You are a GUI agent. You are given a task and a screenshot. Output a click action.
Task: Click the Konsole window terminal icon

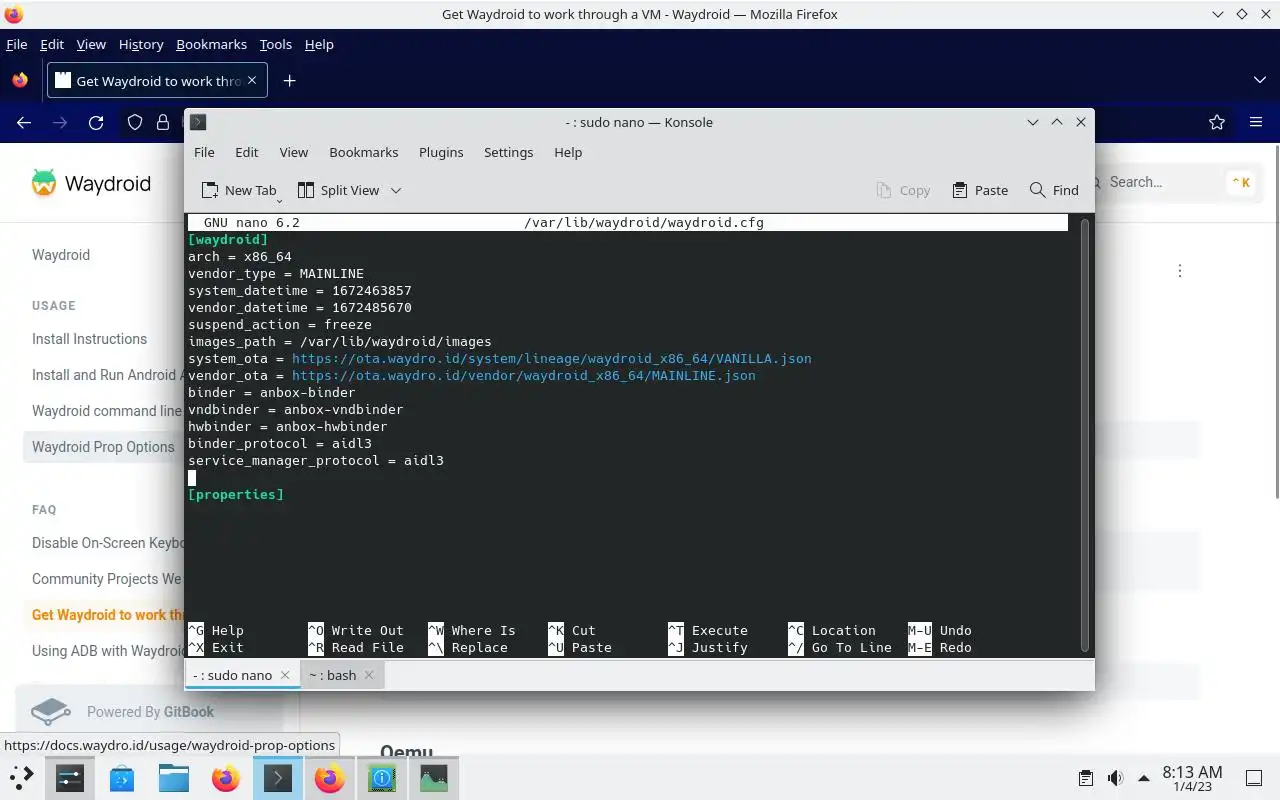pos(198,122)
